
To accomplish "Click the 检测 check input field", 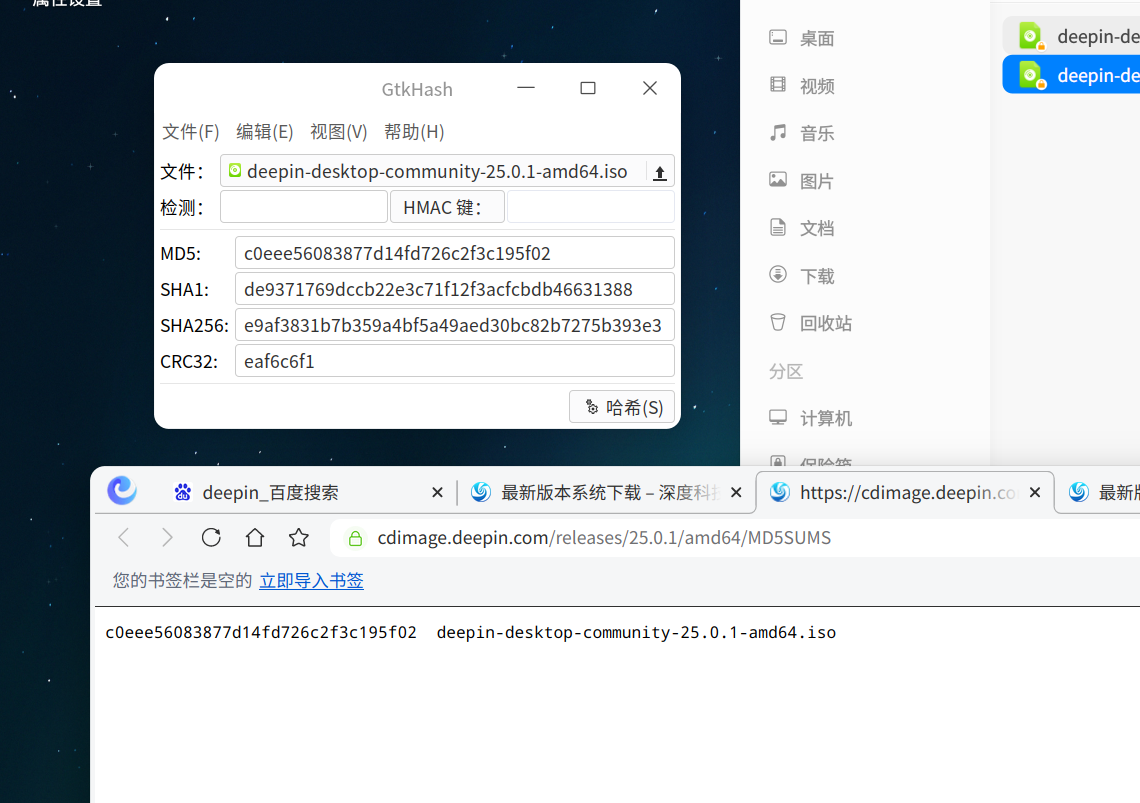I will 304,207.
